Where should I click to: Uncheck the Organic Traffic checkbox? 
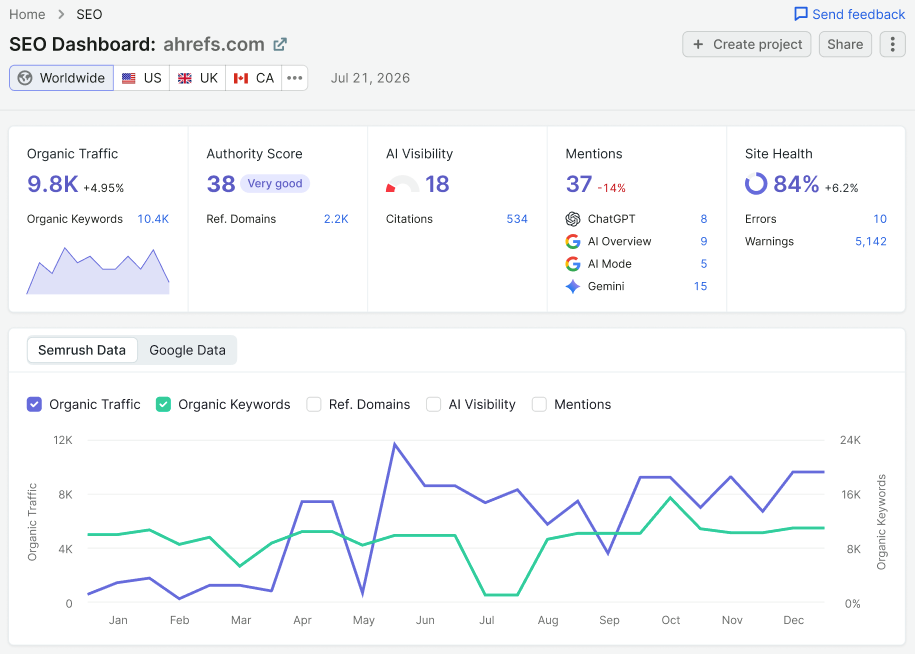34,404
